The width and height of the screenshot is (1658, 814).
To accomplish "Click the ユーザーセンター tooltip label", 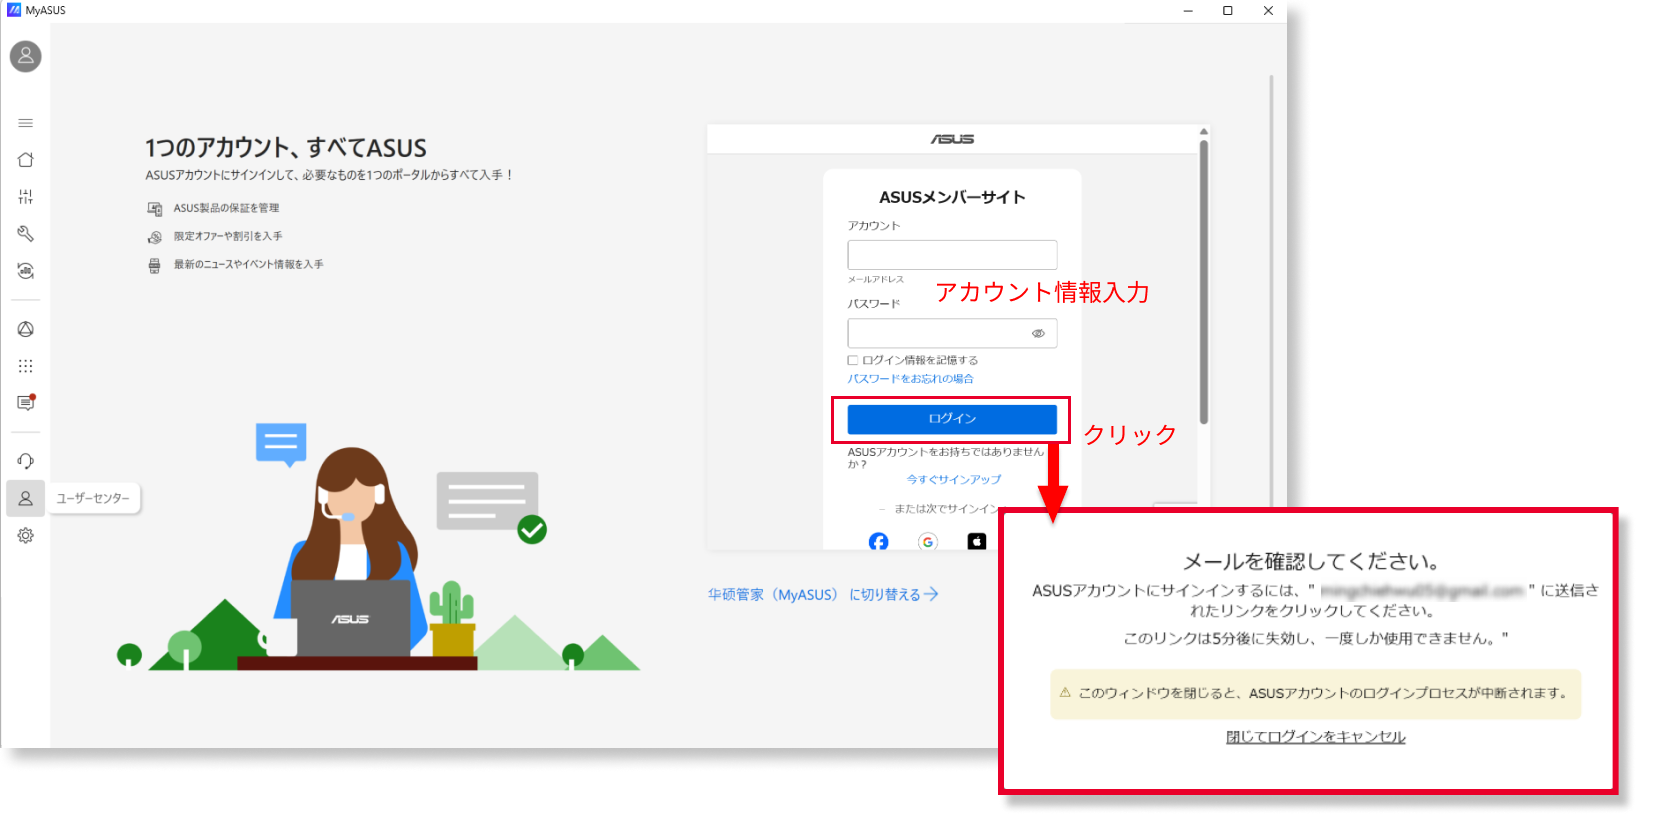I will 93,498.
